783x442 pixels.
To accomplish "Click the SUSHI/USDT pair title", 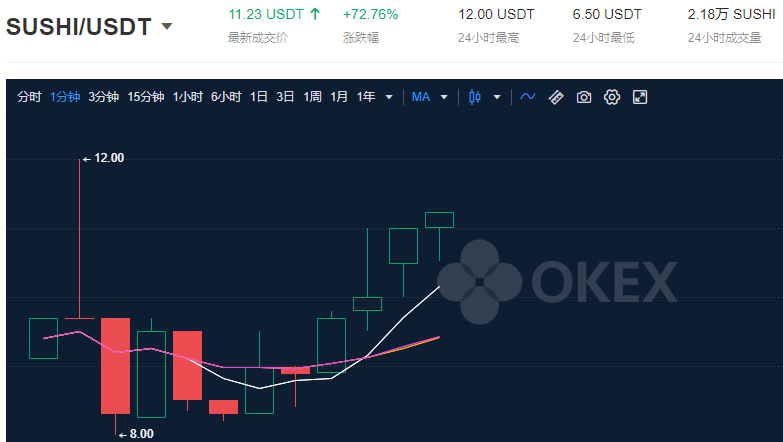I will [78, 26].
